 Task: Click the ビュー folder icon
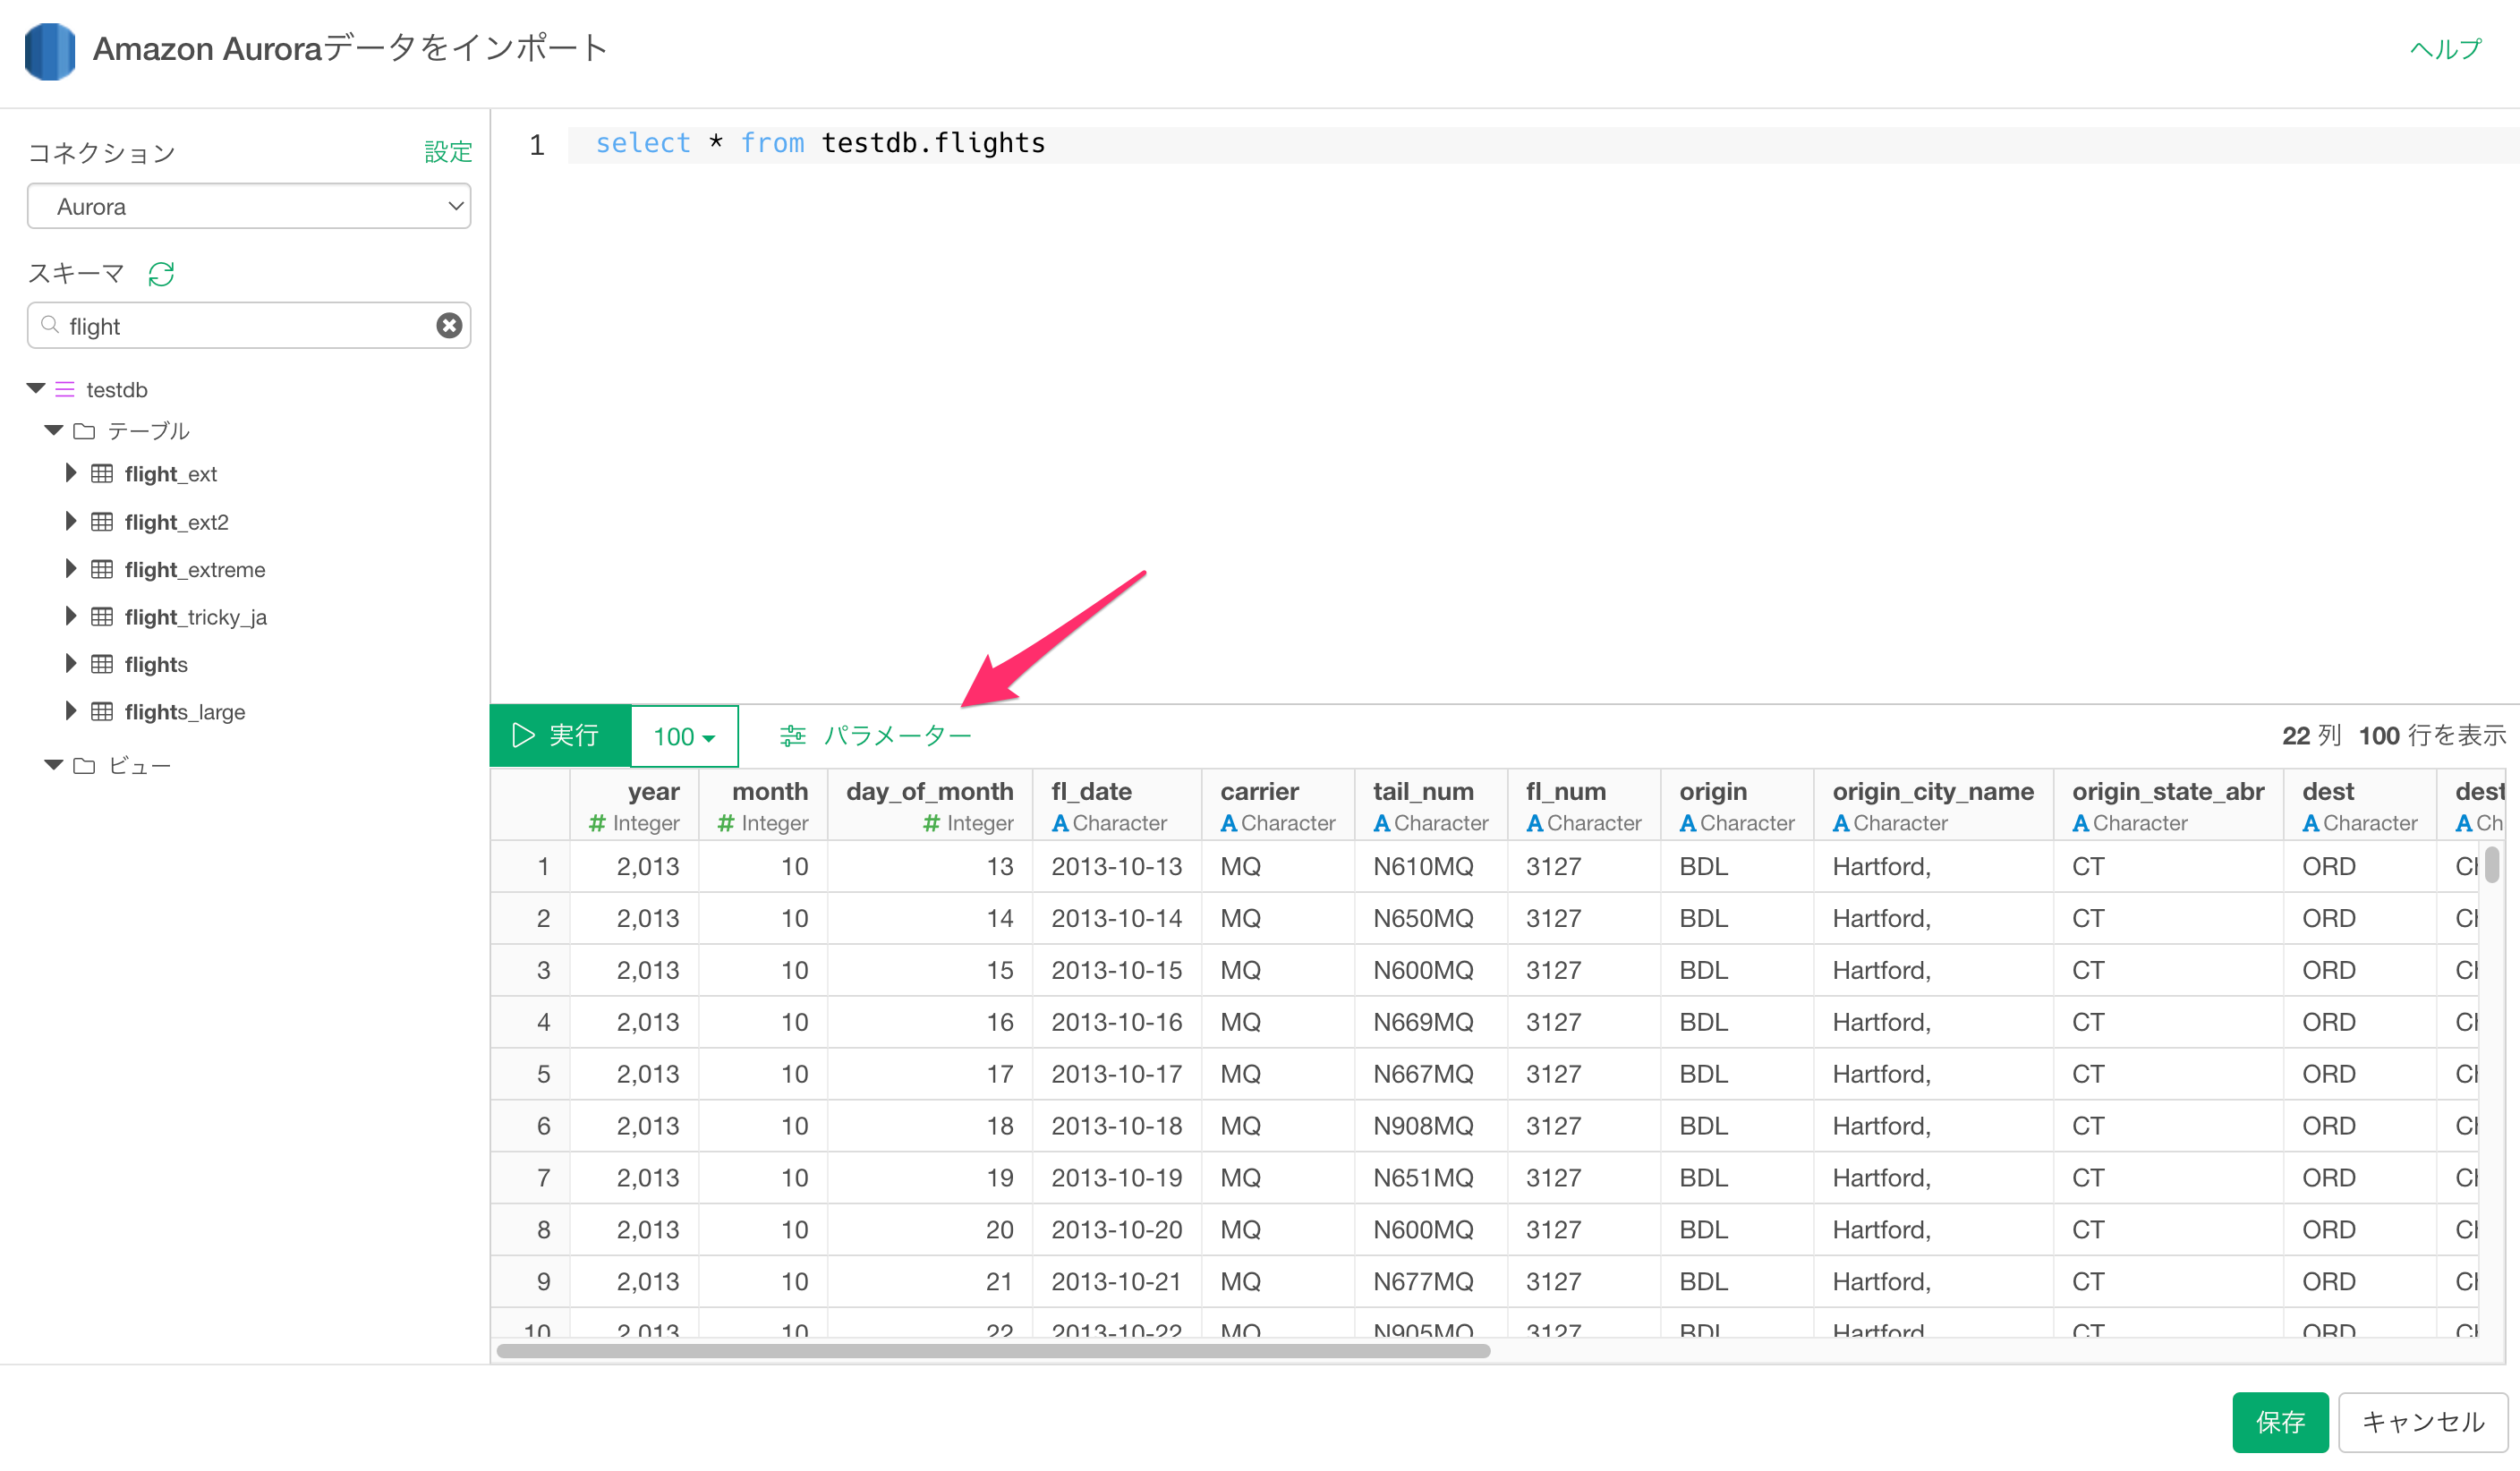click(x=84, y=765)
